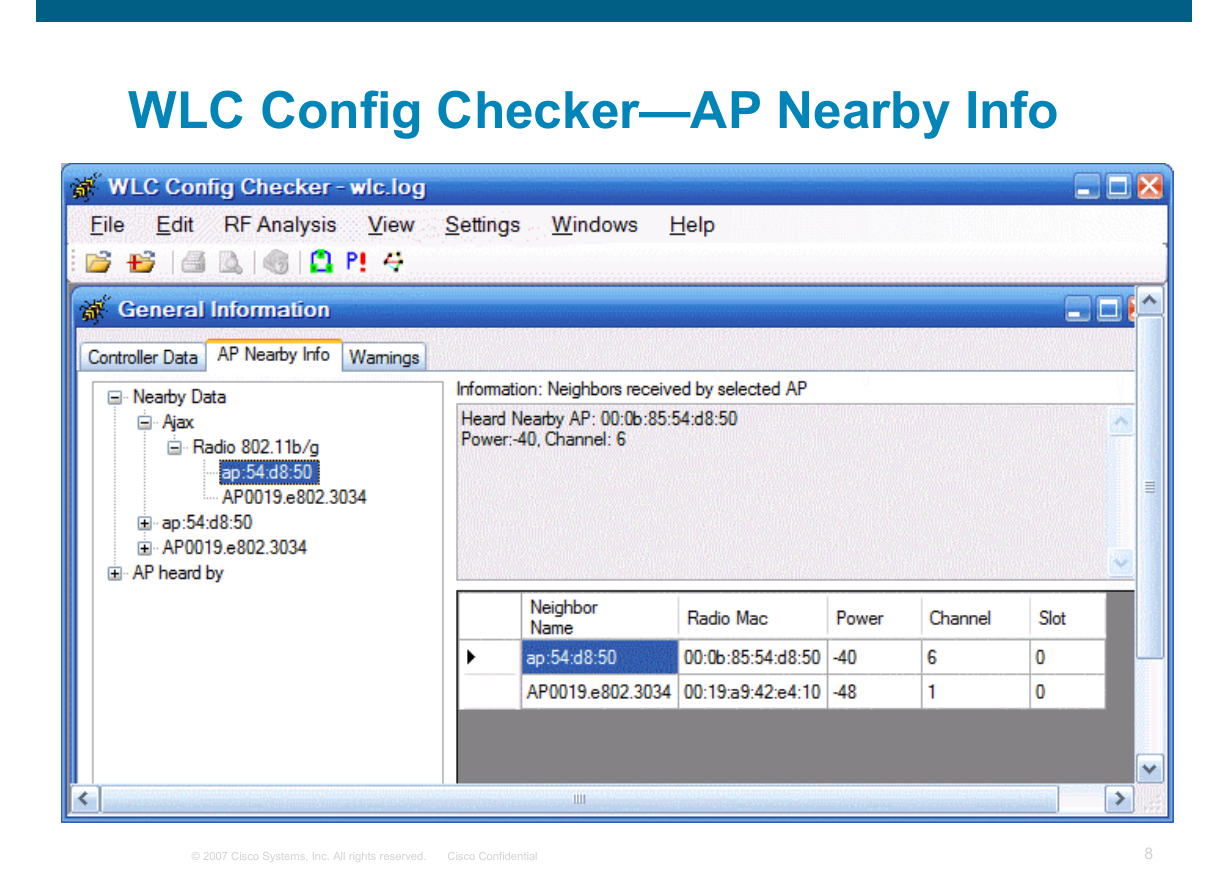This screenshot has height=869, width=1228.
Task: Click the Power cell showing -48
Action: point(873,691)
